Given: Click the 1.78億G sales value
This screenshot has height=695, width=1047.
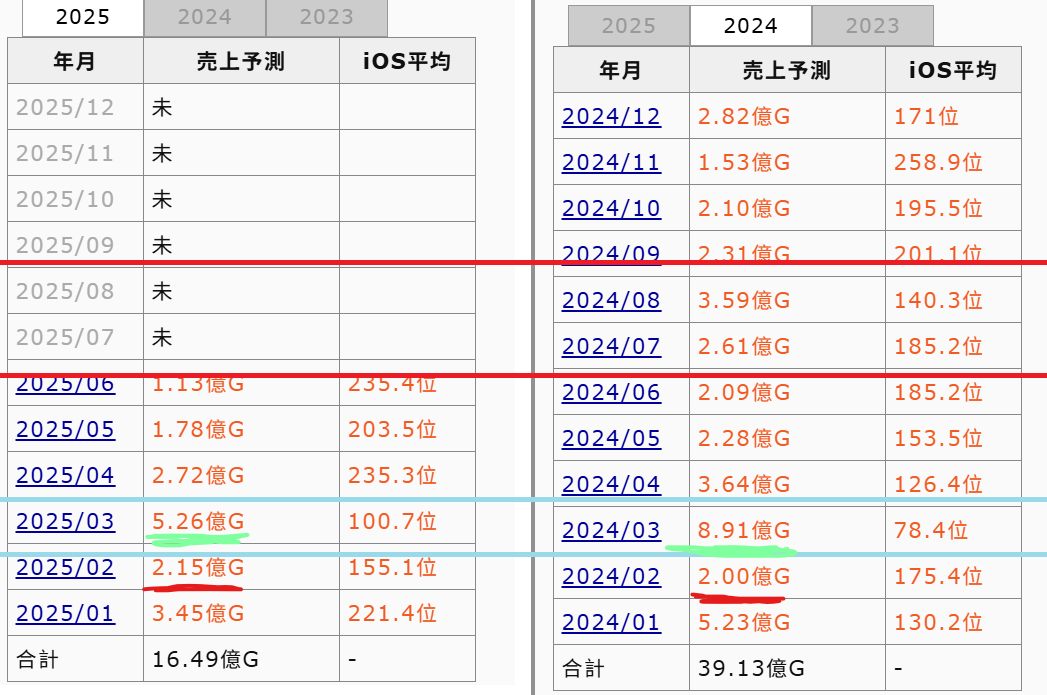Looking at the screenshot, I should [198, 429].
